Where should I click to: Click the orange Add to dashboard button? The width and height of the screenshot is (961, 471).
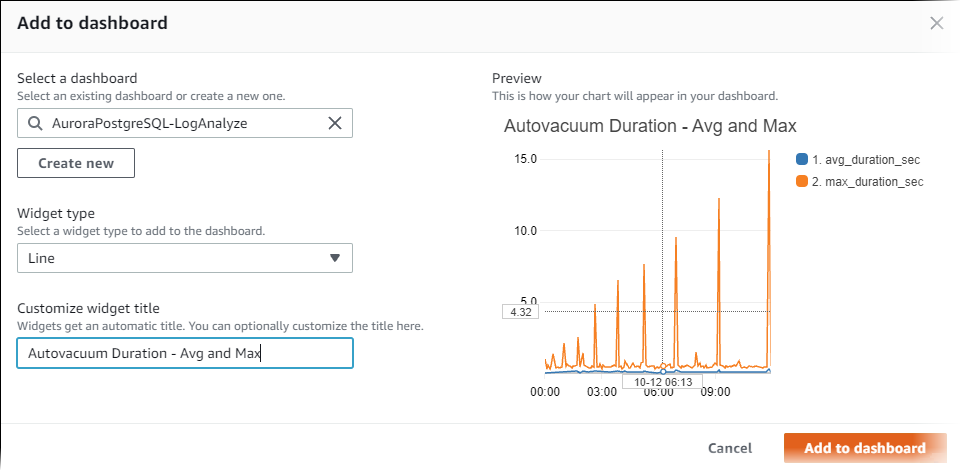coord(865,448)
